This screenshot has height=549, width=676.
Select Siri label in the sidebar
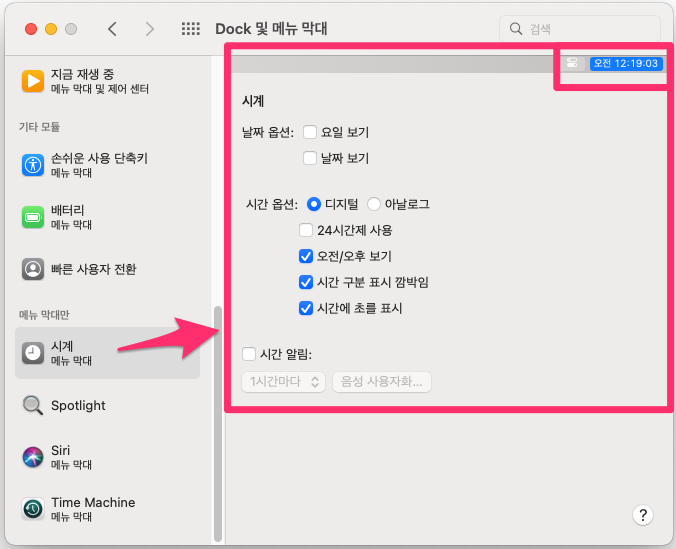[x=60, y=450]
